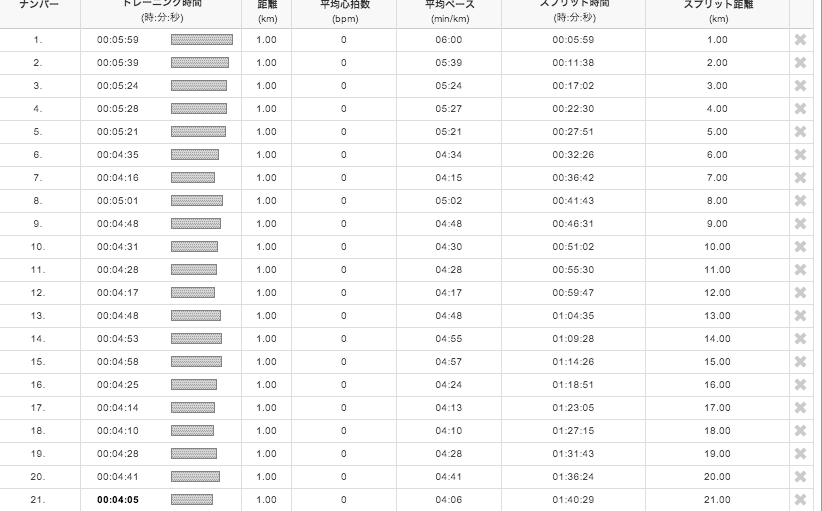Select the 平均心拍数 column header
This screenshot has height=511, width=822.
click(343, 11)
